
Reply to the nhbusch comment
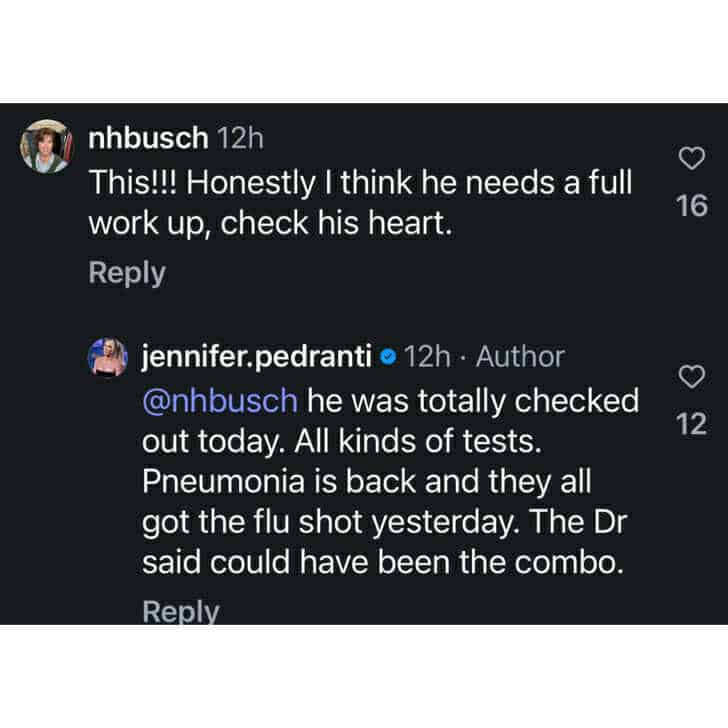[127, 272]
